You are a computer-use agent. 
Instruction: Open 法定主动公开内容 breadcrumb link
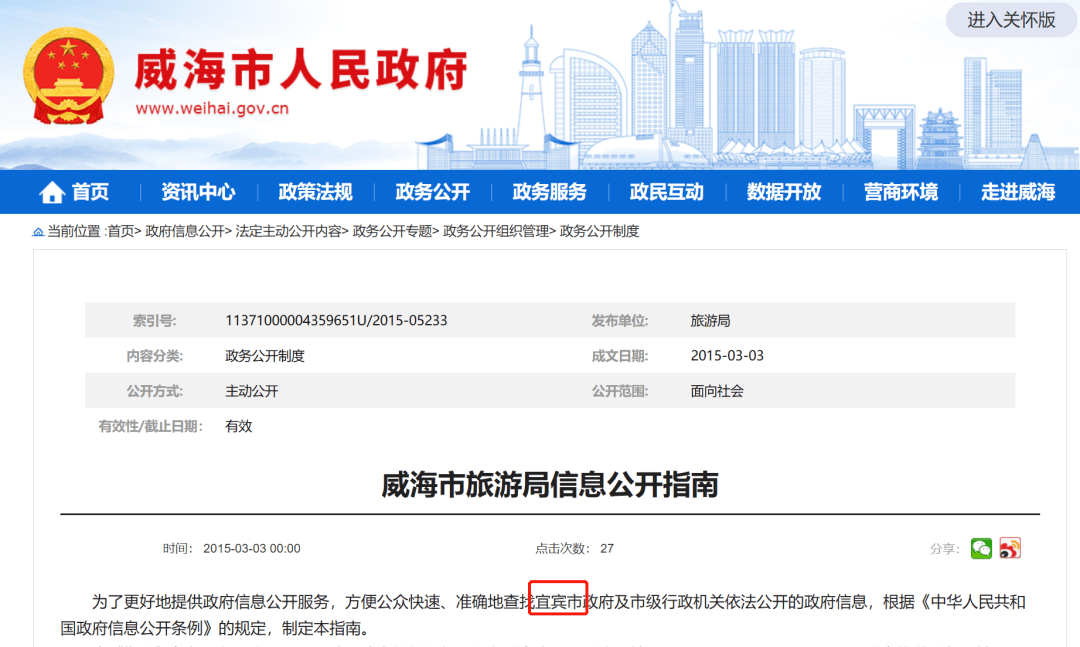click(x=289, y=231)
